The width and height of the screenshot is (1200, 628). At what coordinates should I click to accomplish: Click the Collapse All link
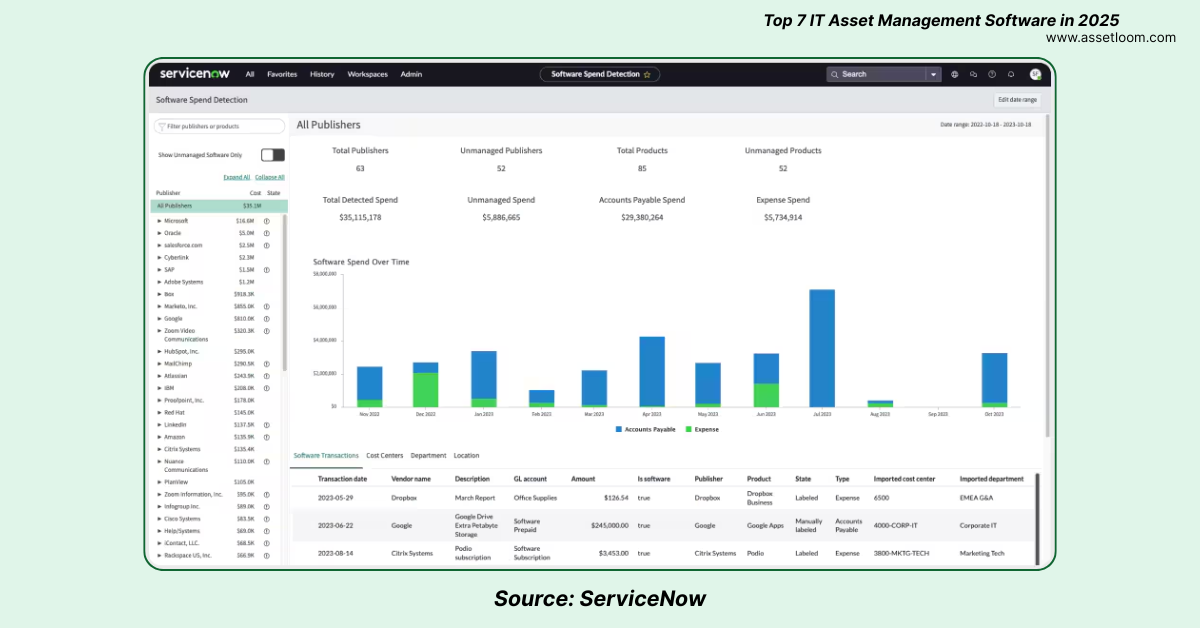click(x=270, y=177)
